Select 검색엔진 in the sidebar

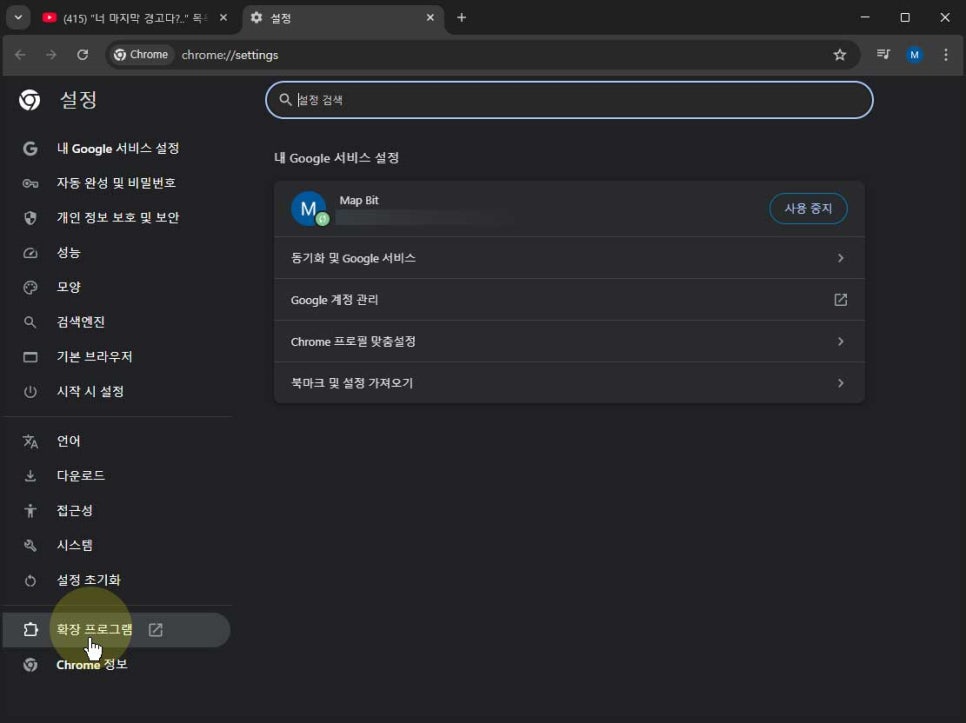pyautogui.click(x=81, y=322)
